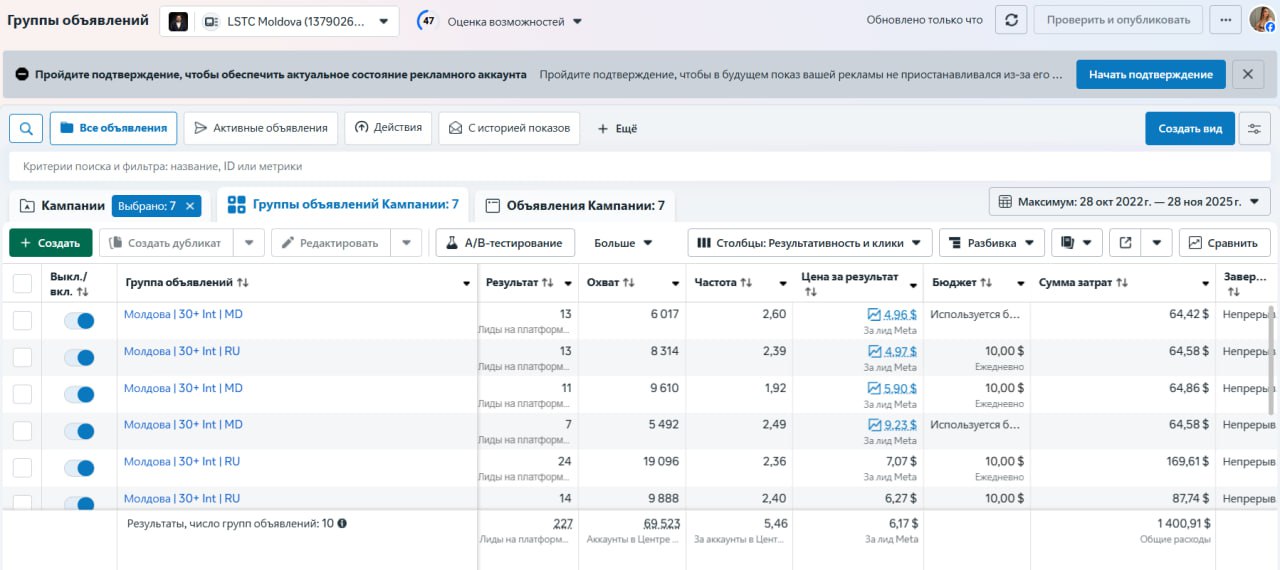Image resolution: width=1280 pixels, height=570 pixels.
Task: Click the chart icon beside 4,96 $
Action: point(875,314)
